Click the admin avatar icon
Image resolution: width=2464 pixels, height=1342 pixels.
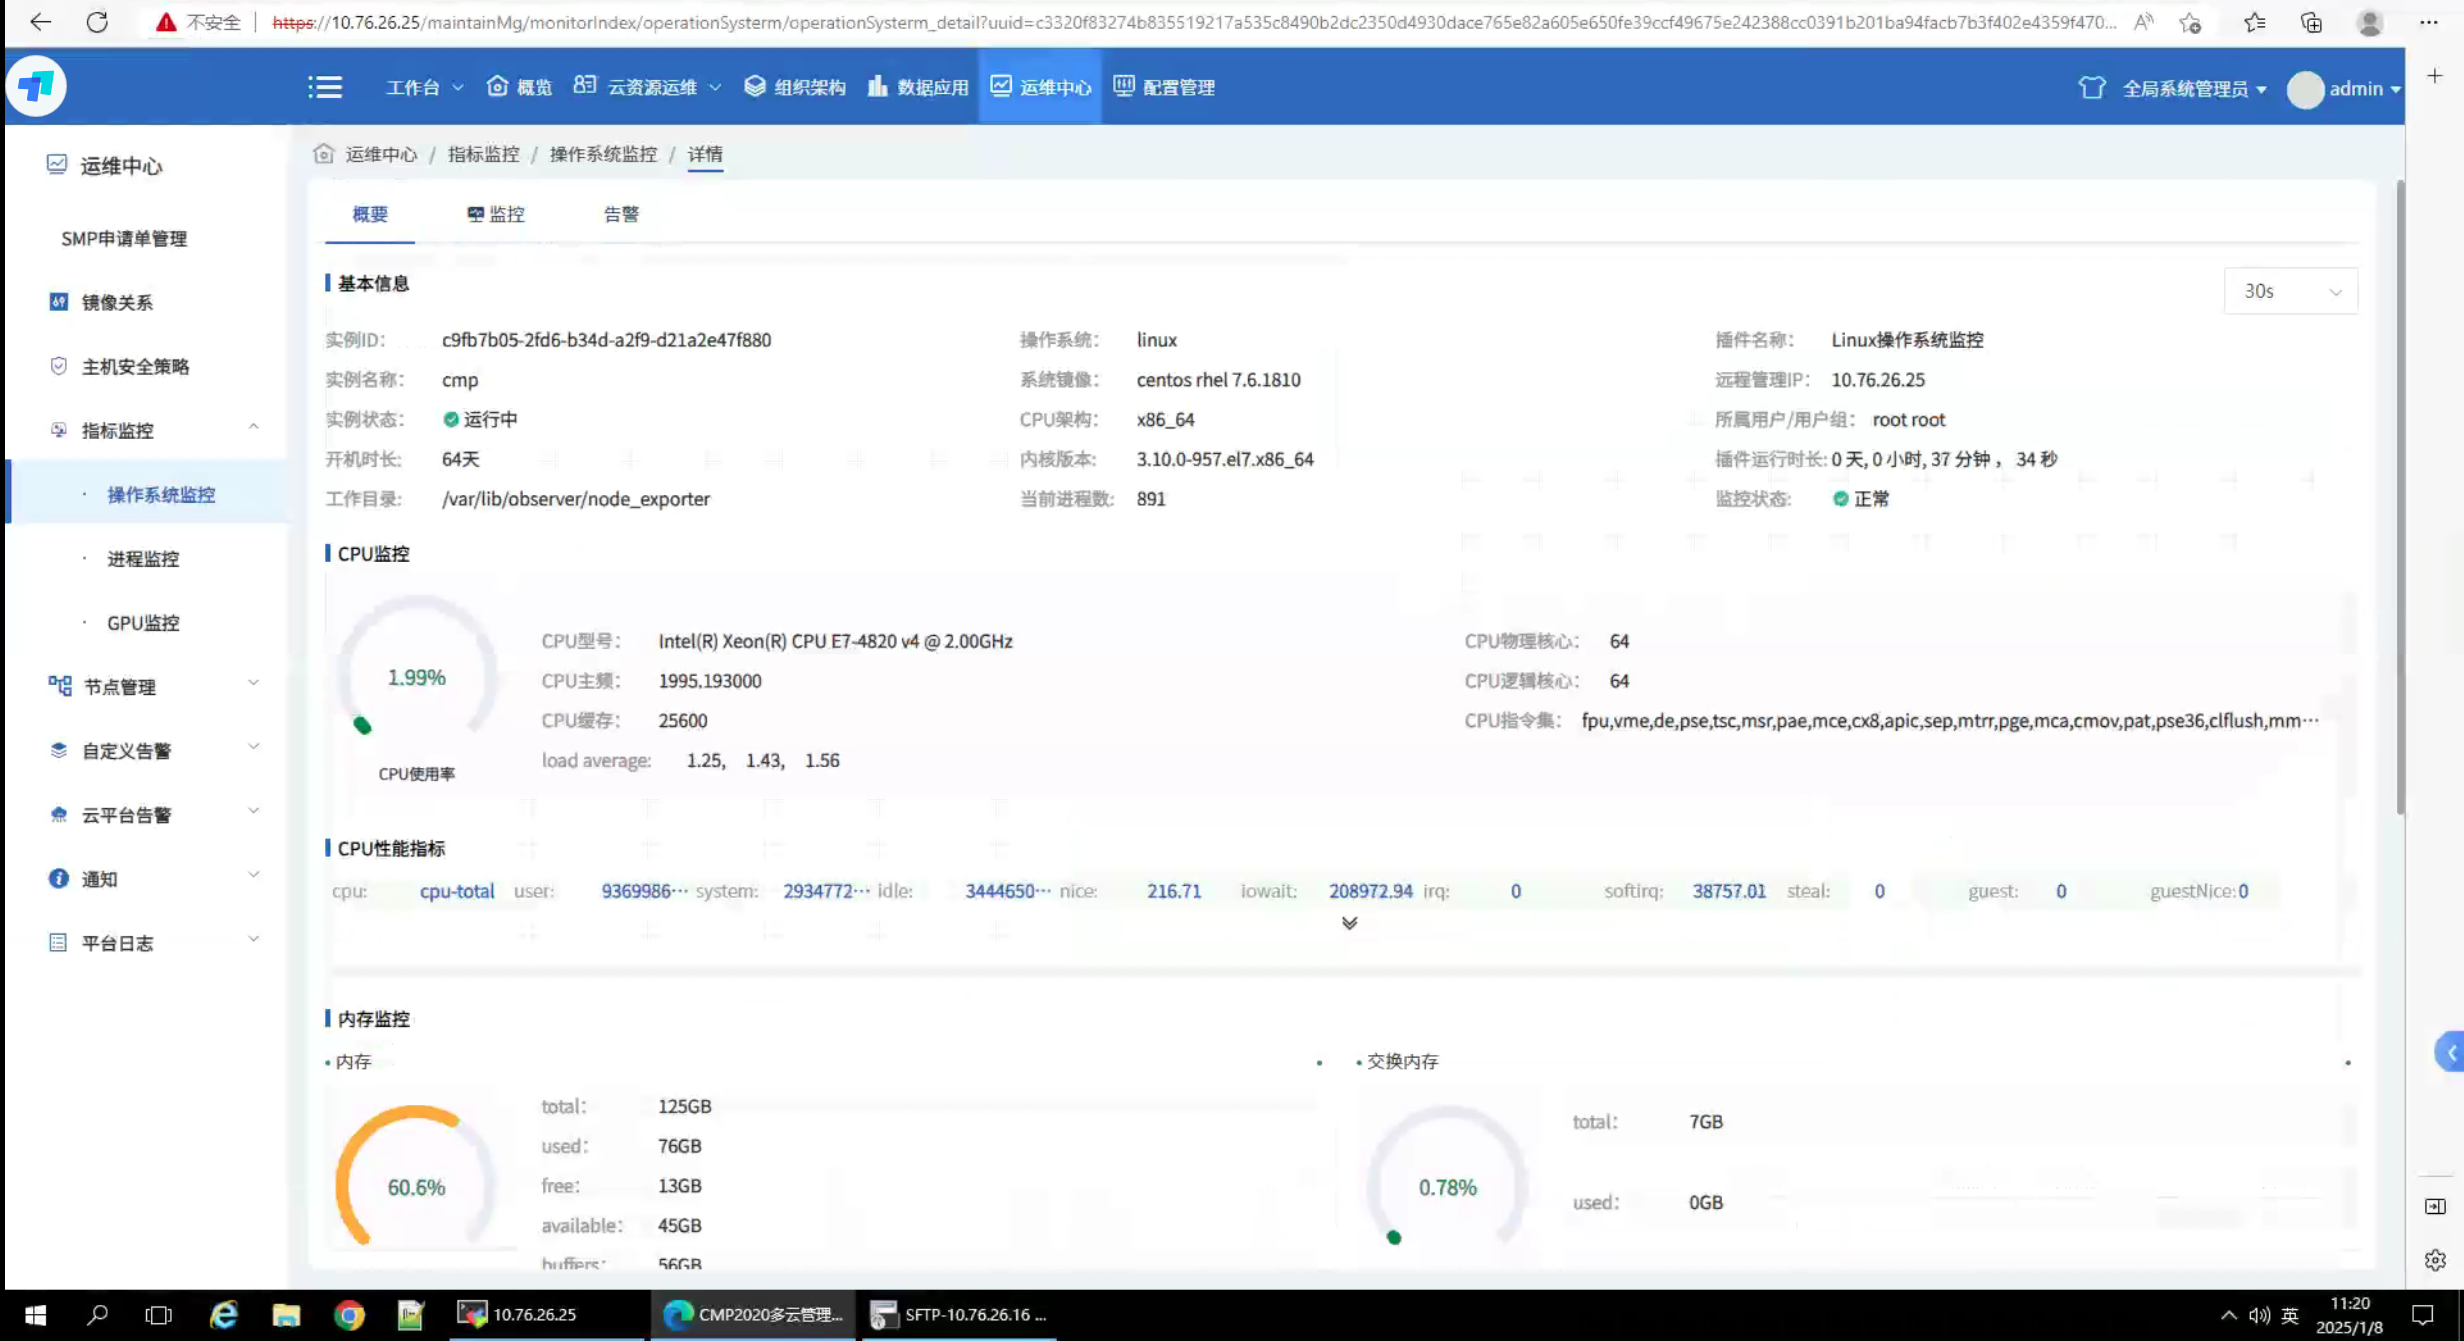2305,89
